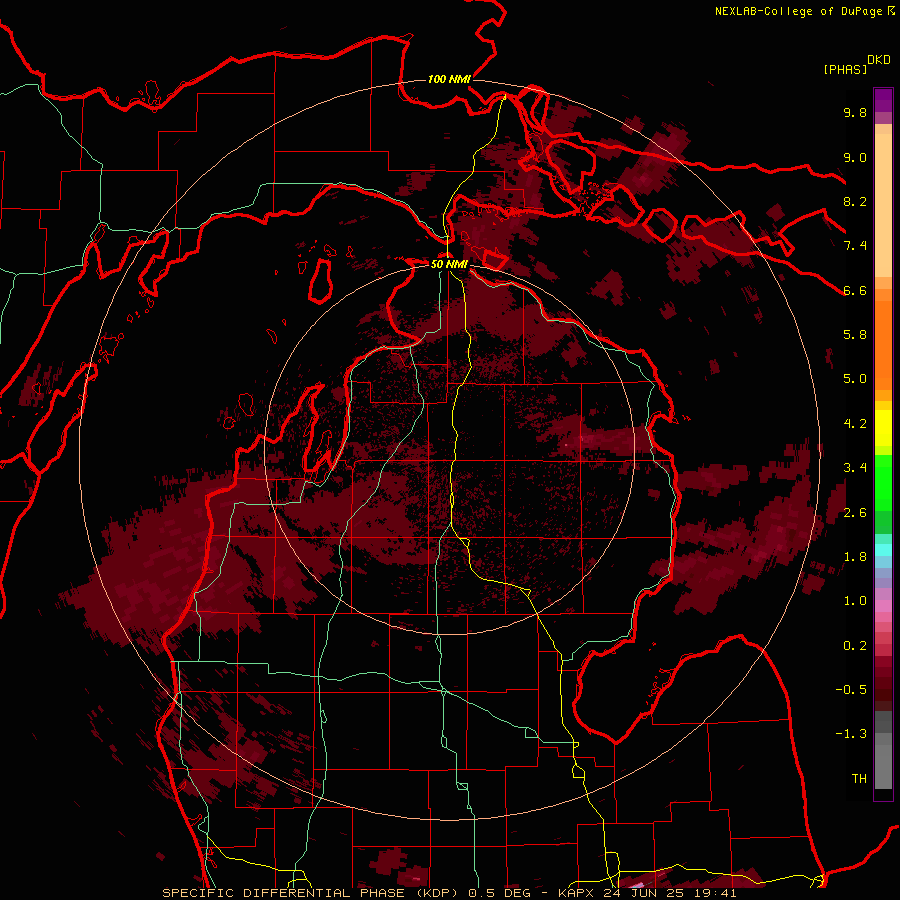Click the 50 NMI range ring label

click(449, 264)
